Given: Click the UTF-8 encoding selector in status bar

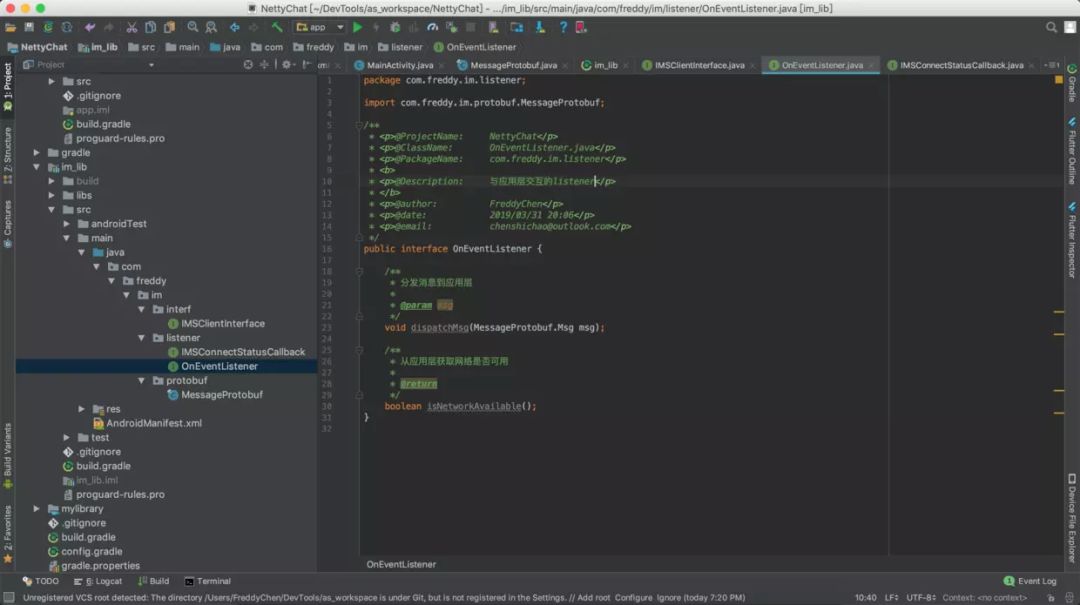Looking at the screenshot, I should [x=921, y=598].
